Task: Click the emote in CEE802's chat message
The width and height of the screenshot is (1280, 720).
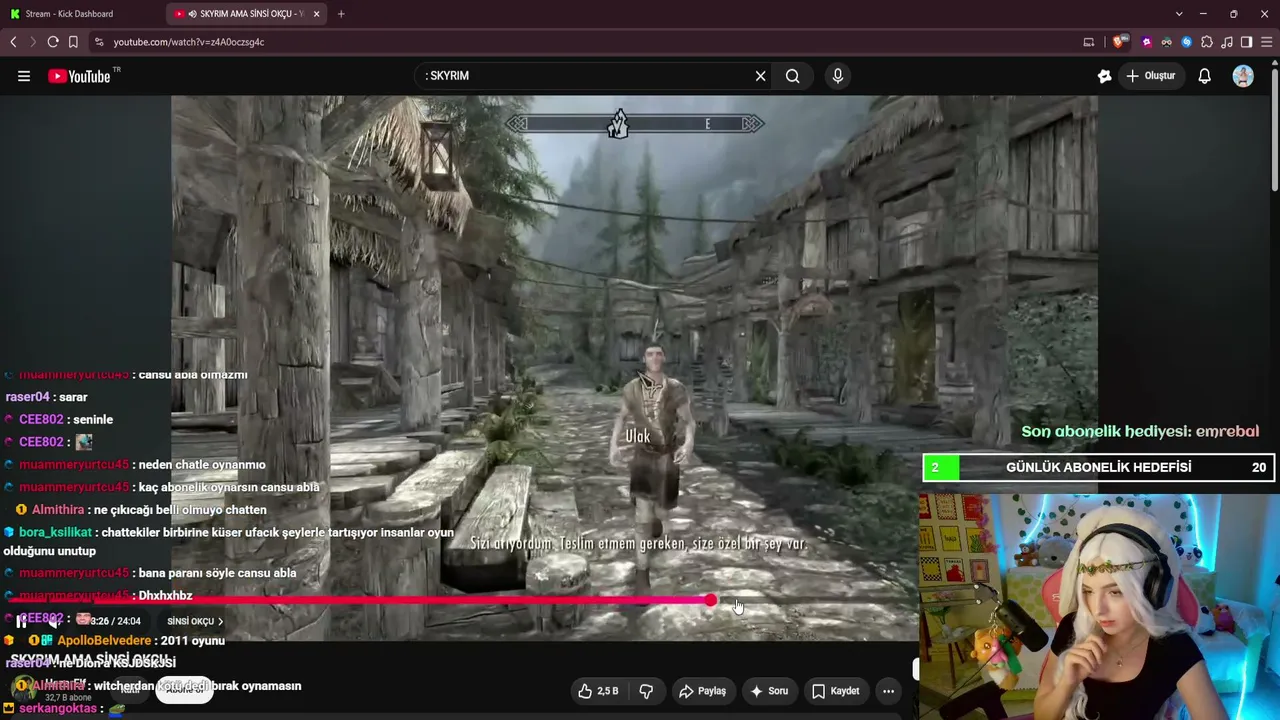Action: 84,442
